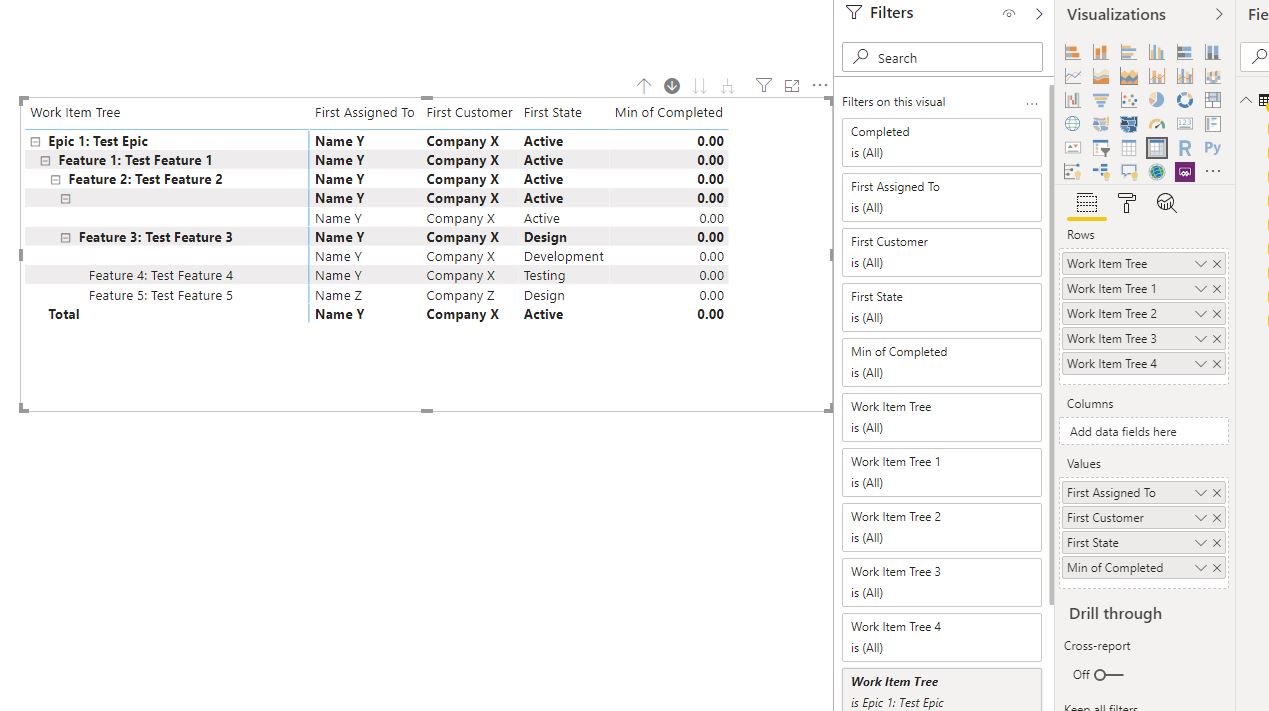Go to next hierarchy level double arrows
This screenshot has width=1269, height=711.
pos(700,86)
